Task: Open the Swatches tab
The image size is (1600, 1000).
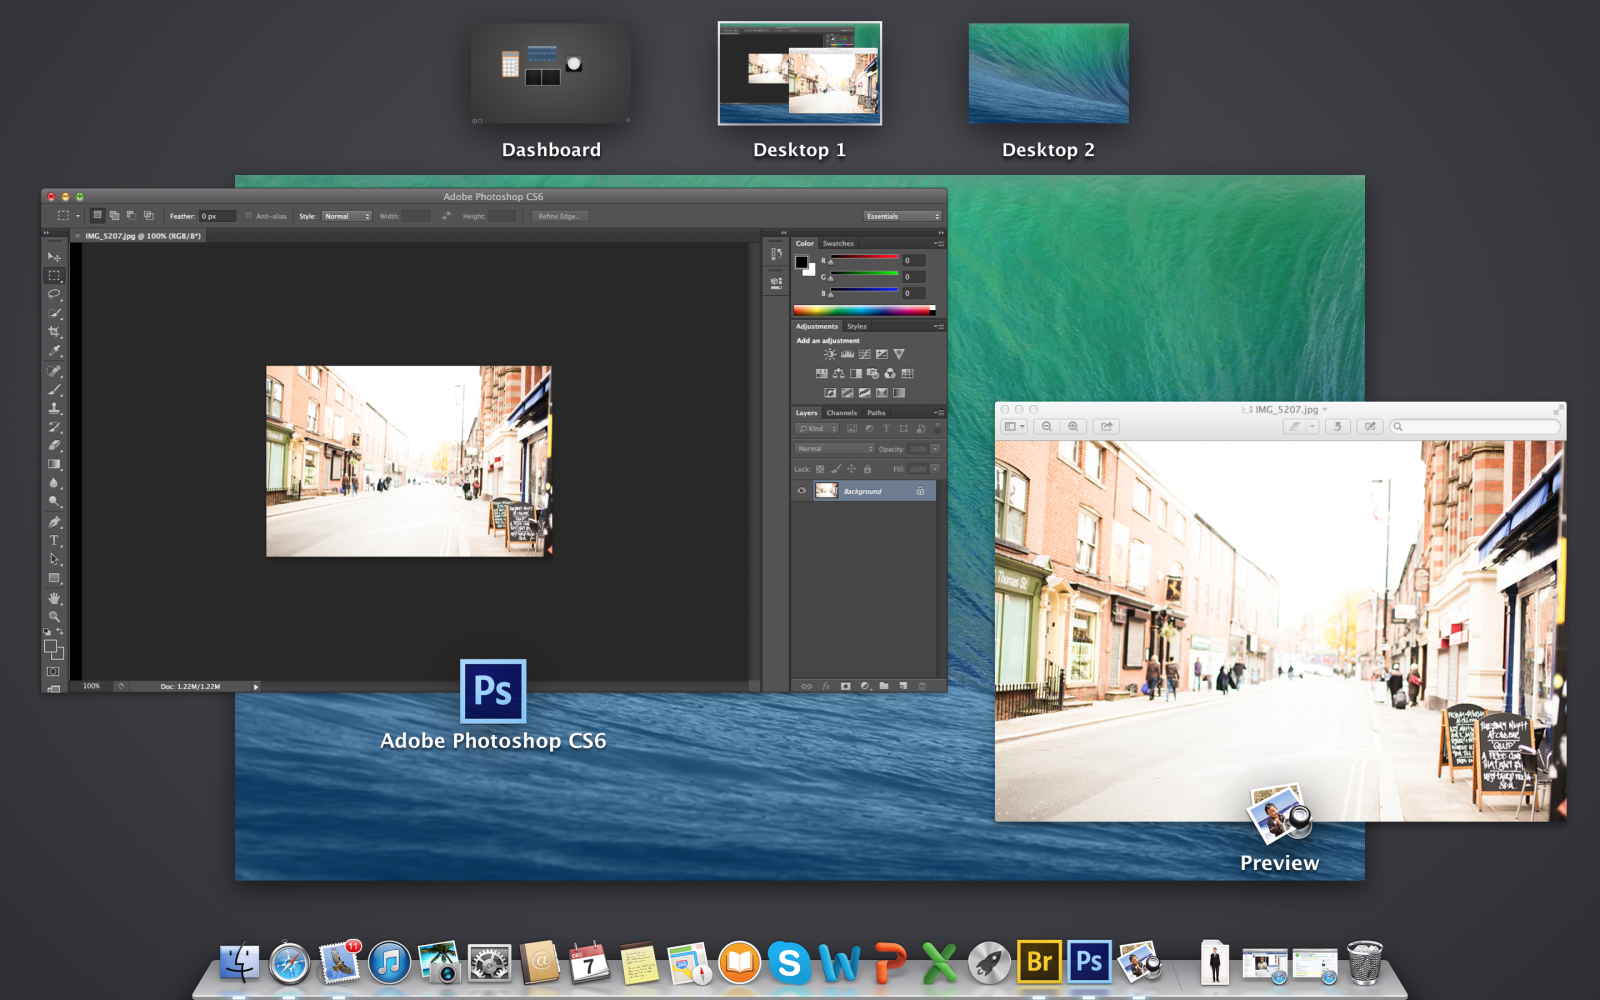Action: coord(838,243)
